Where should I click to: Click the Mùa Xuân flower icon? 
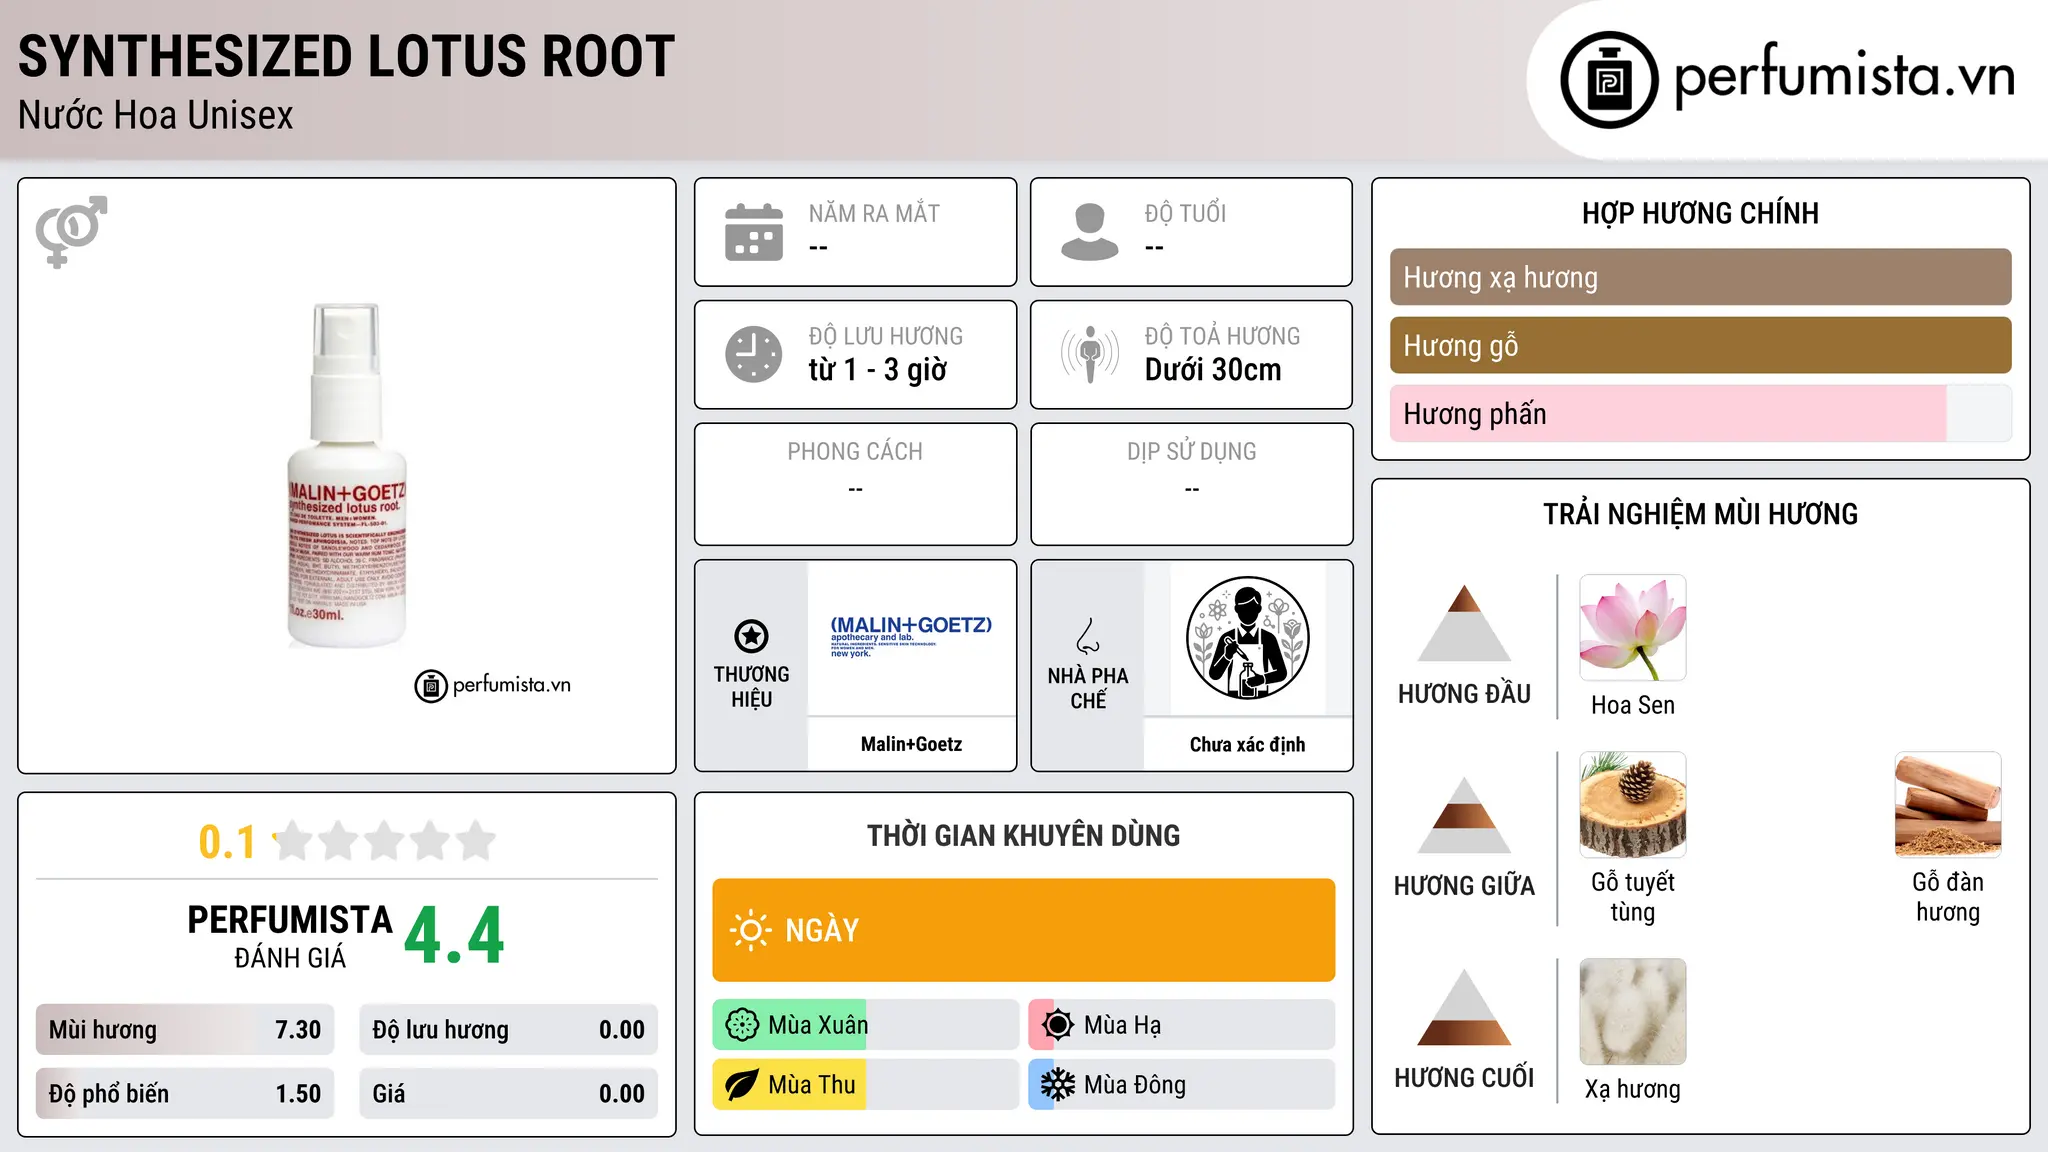click(x=742, y=1025)
